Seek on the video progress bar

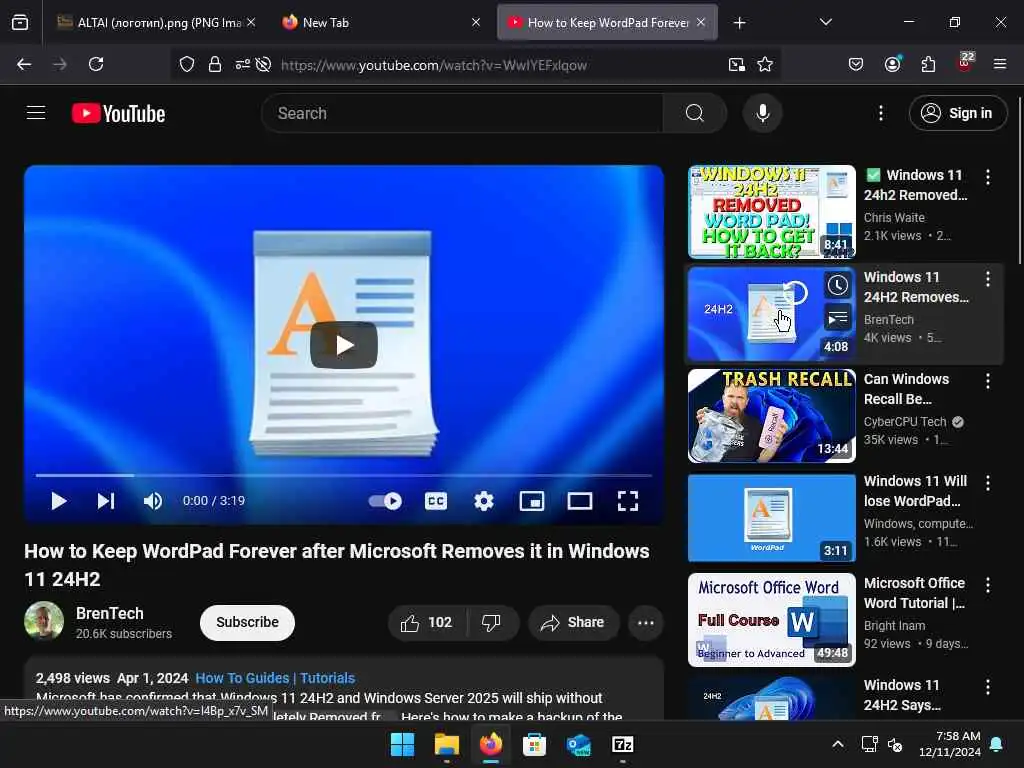344,475
